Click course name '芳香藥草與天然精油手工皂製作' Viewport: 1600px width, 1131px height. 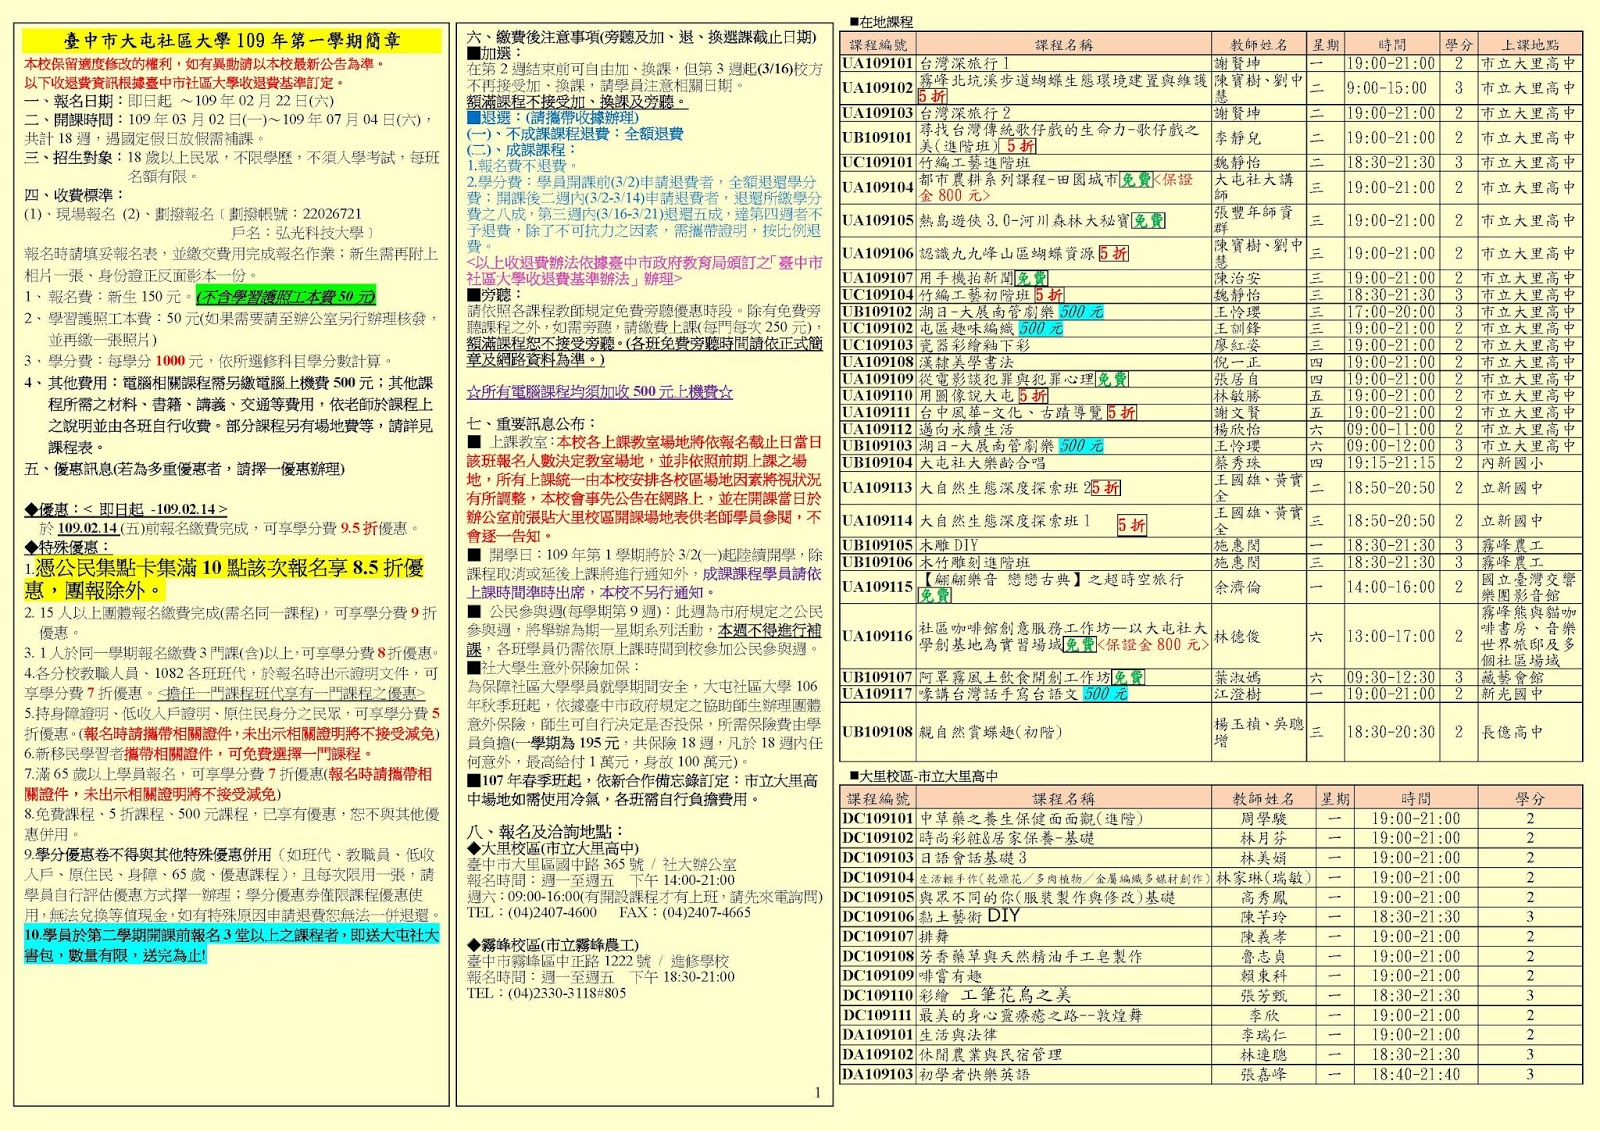tap(1031, 957)
